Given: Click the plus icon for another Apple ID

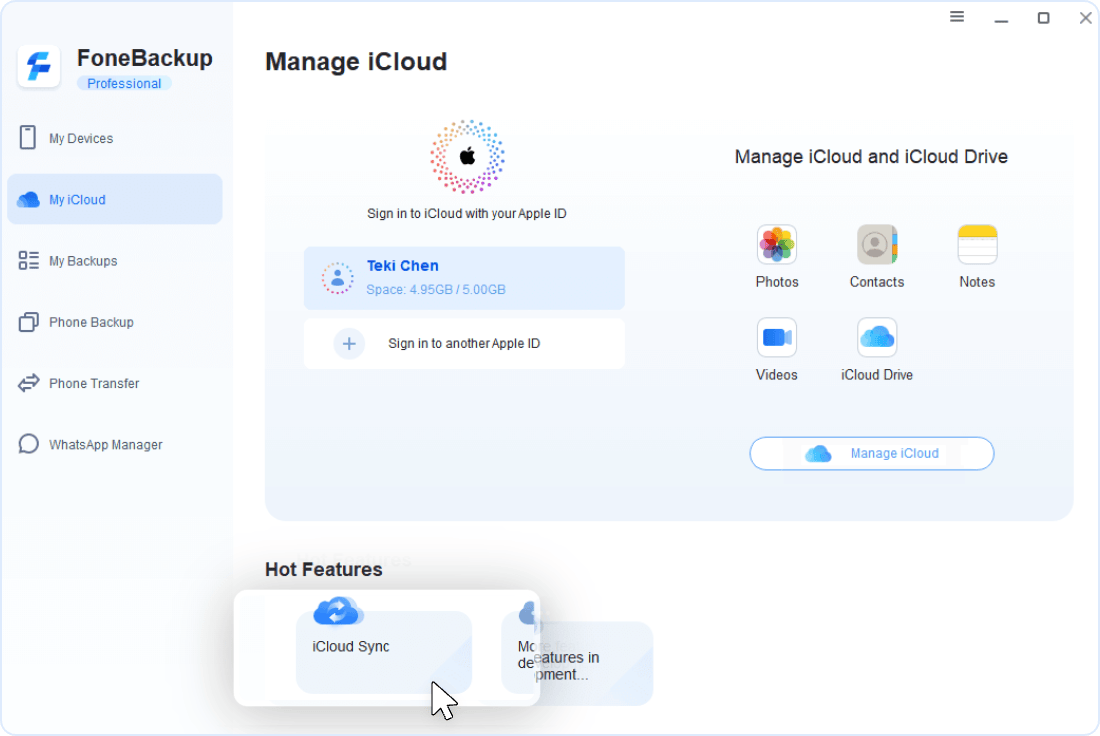Looking at the screenshot, I should pos(349,344).
